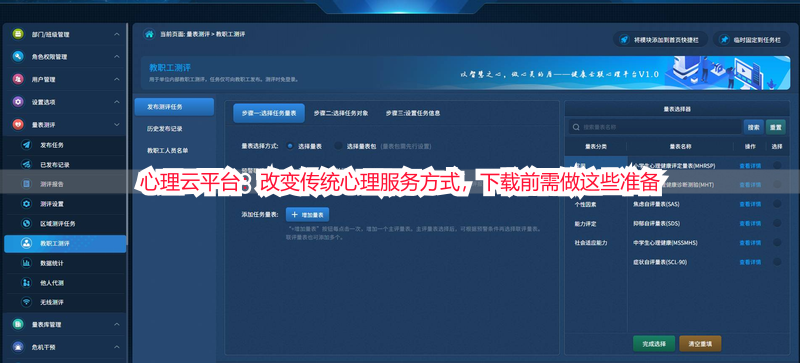The width and height of the screenshot is (800, 363).
Task: Select the 能力评定 scale category
Action: (585, 224)
